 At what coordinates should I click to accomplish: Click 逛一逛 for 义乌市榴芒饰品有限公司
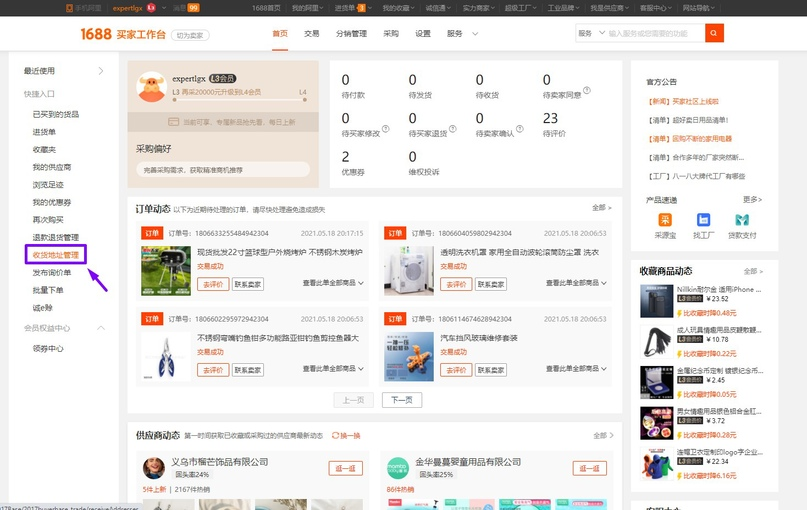click(x=345, y=468)
